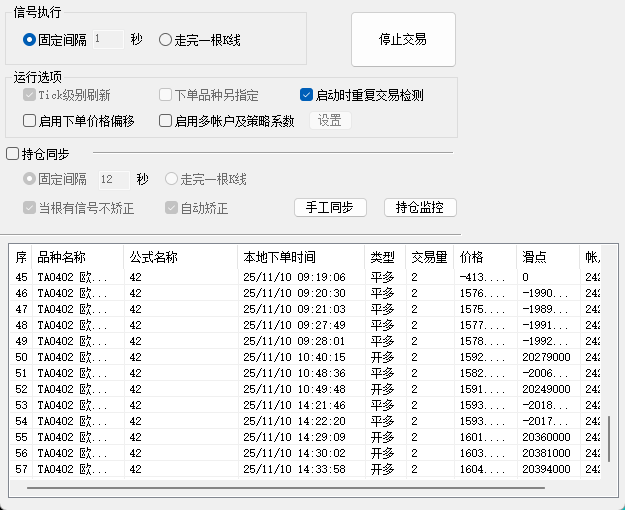Enable 启用多帐户及策略系数 checkbox
This screenshot has height=510, width=625.
pos(166,121)
